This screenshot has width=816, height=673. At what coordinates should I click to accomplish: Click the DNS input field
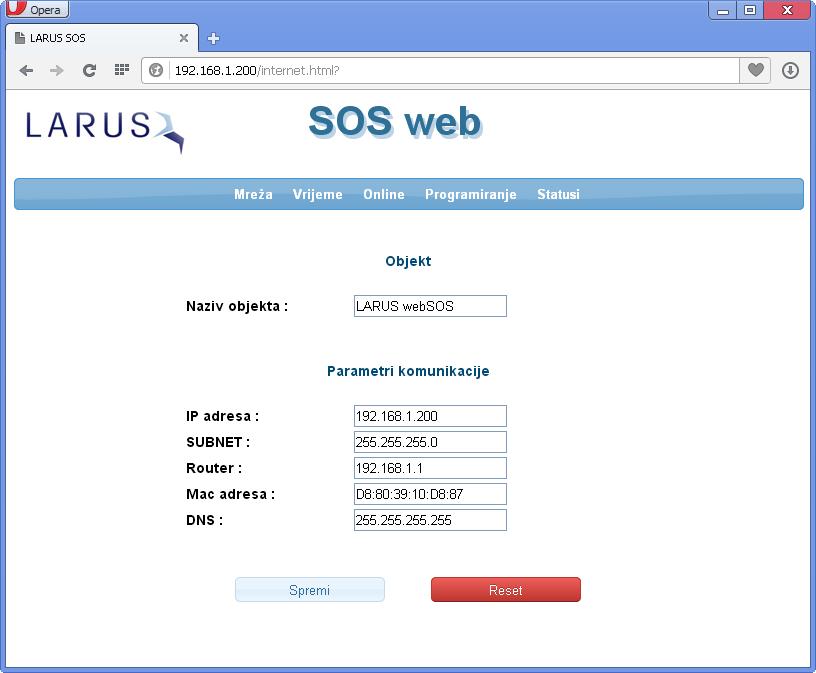[x=430, y=520]
